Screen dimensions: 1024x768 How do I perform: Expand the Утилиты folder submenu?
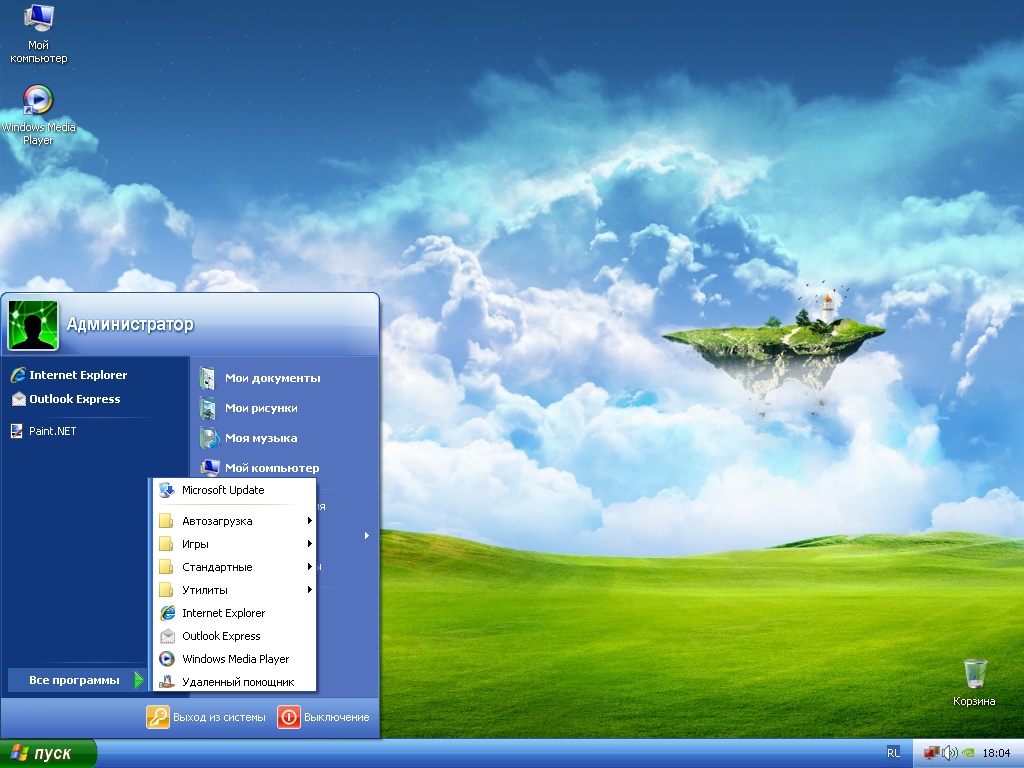coord(234,590)
